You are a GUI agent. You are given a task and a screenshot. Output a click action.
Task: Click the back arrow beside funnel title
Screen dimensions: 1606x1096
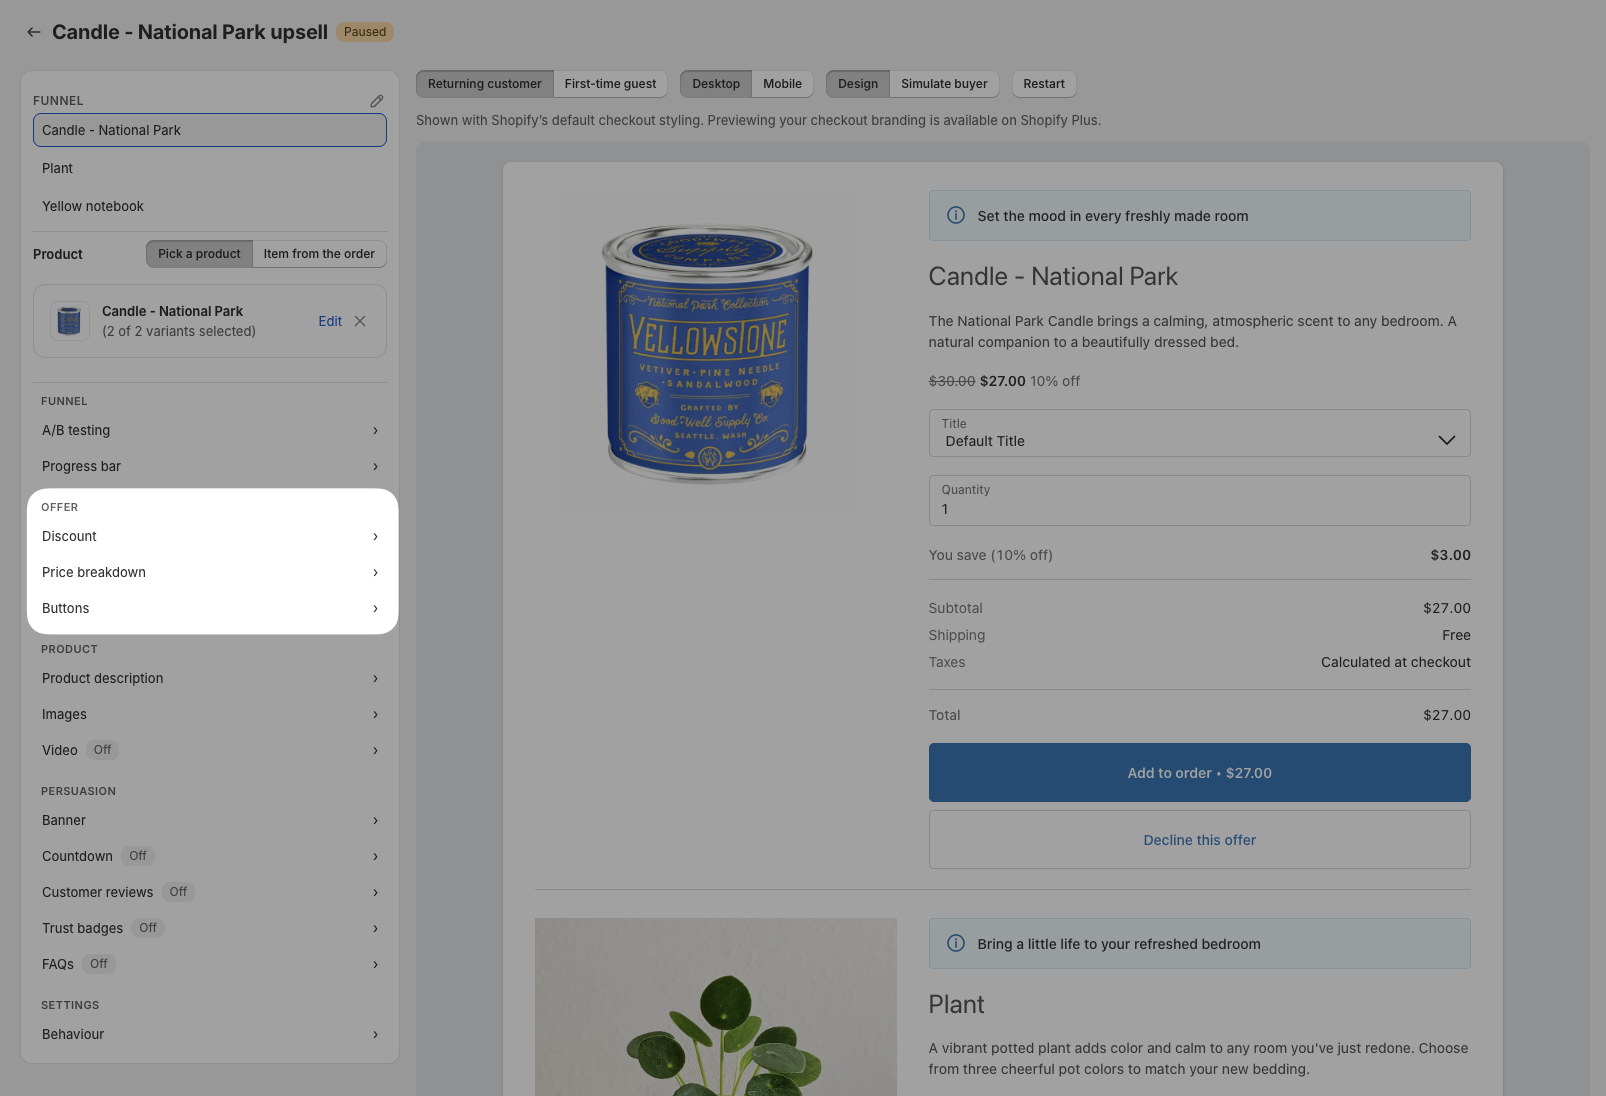click(34, 32)
